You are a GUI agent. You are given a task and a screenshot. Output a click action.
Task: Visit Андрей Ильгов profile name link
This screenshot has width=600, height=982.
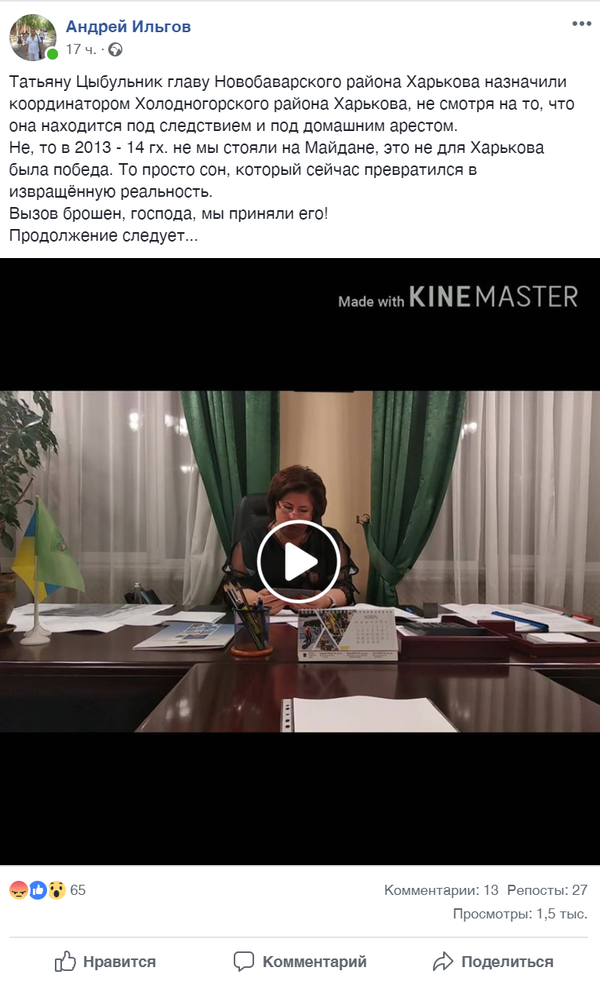128,26
